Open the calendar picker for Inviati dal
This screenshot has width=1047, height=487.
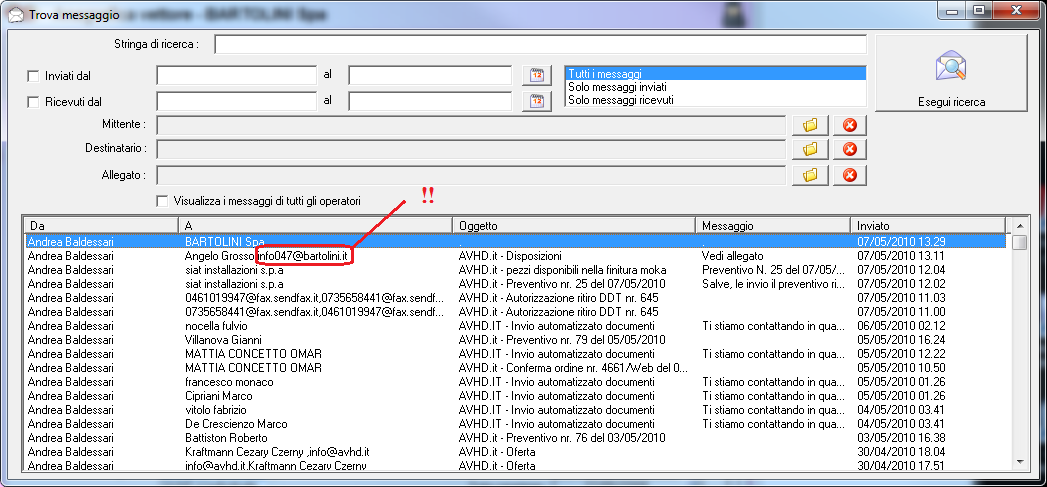click(538, 75)
